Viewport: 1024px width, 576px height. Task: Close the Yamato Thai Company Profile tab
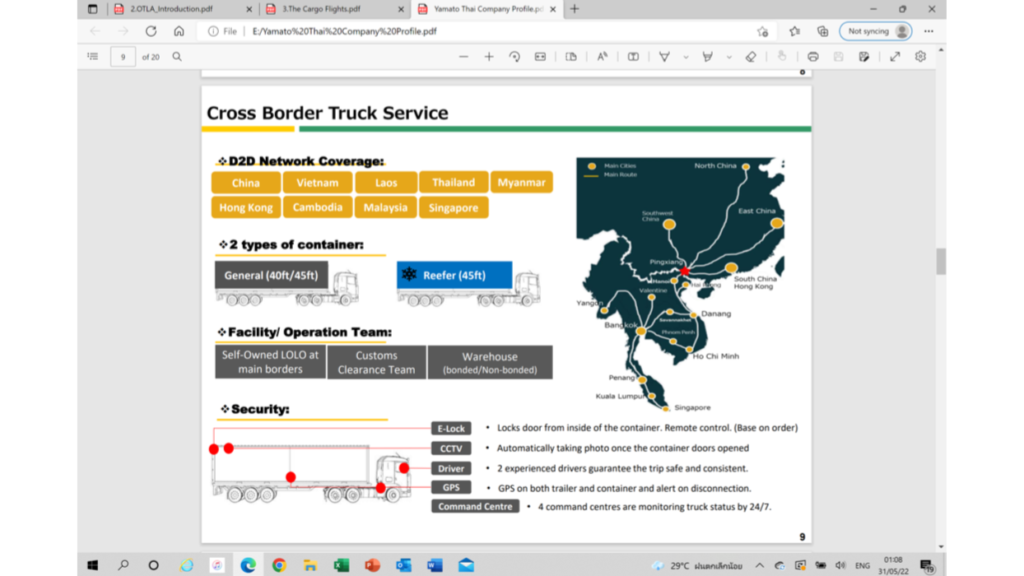pos(553,9)
